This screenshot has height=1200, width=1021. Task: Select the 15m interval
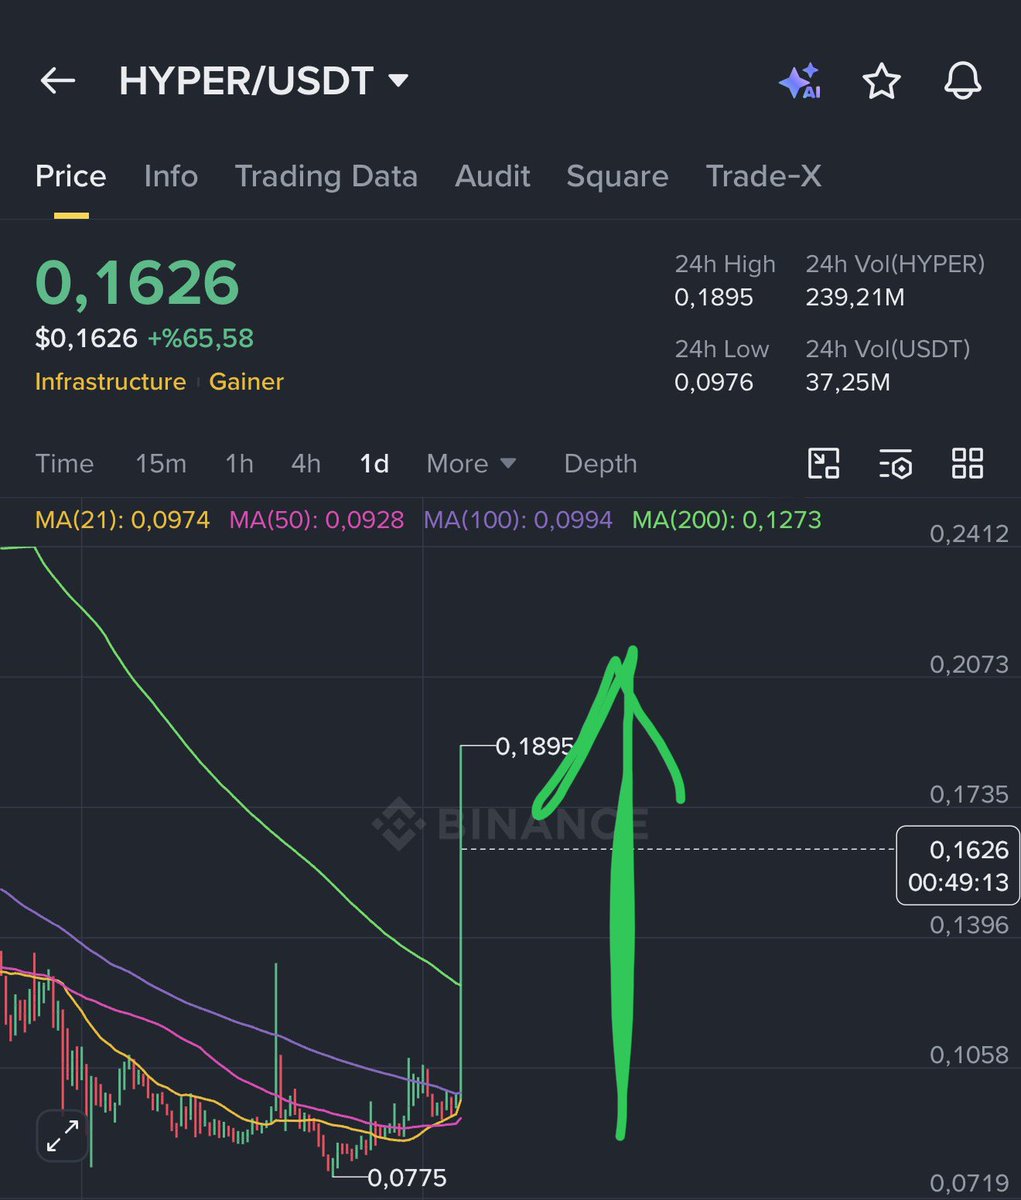(161, 463)
